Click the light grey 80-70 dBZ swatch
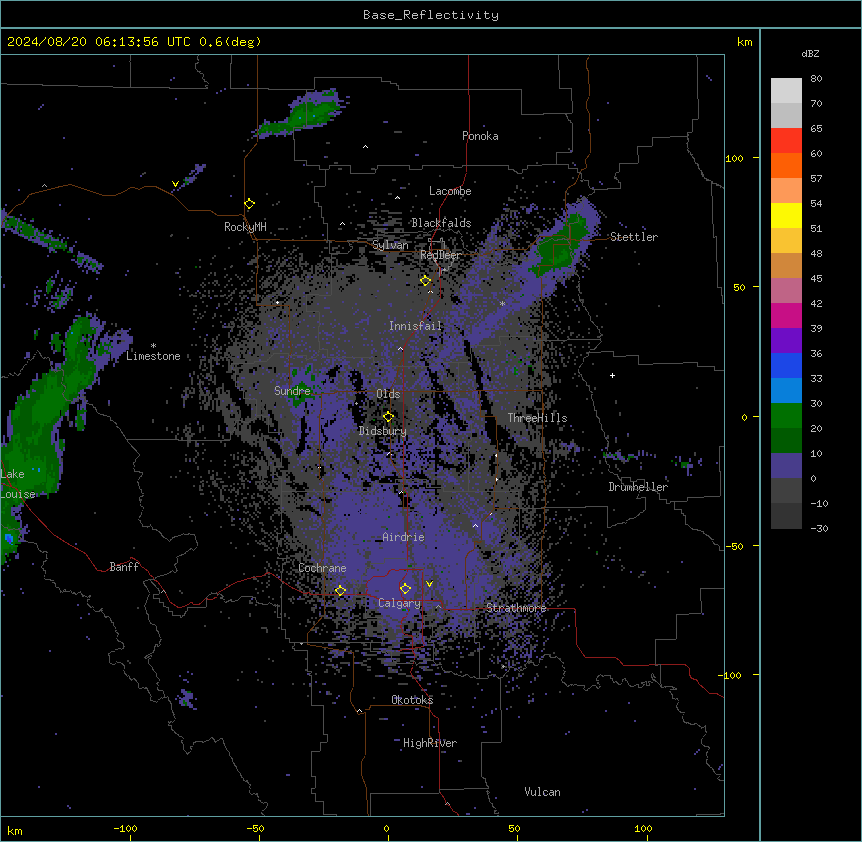Viewport: 862px width, 842px height. pos(786,91)
